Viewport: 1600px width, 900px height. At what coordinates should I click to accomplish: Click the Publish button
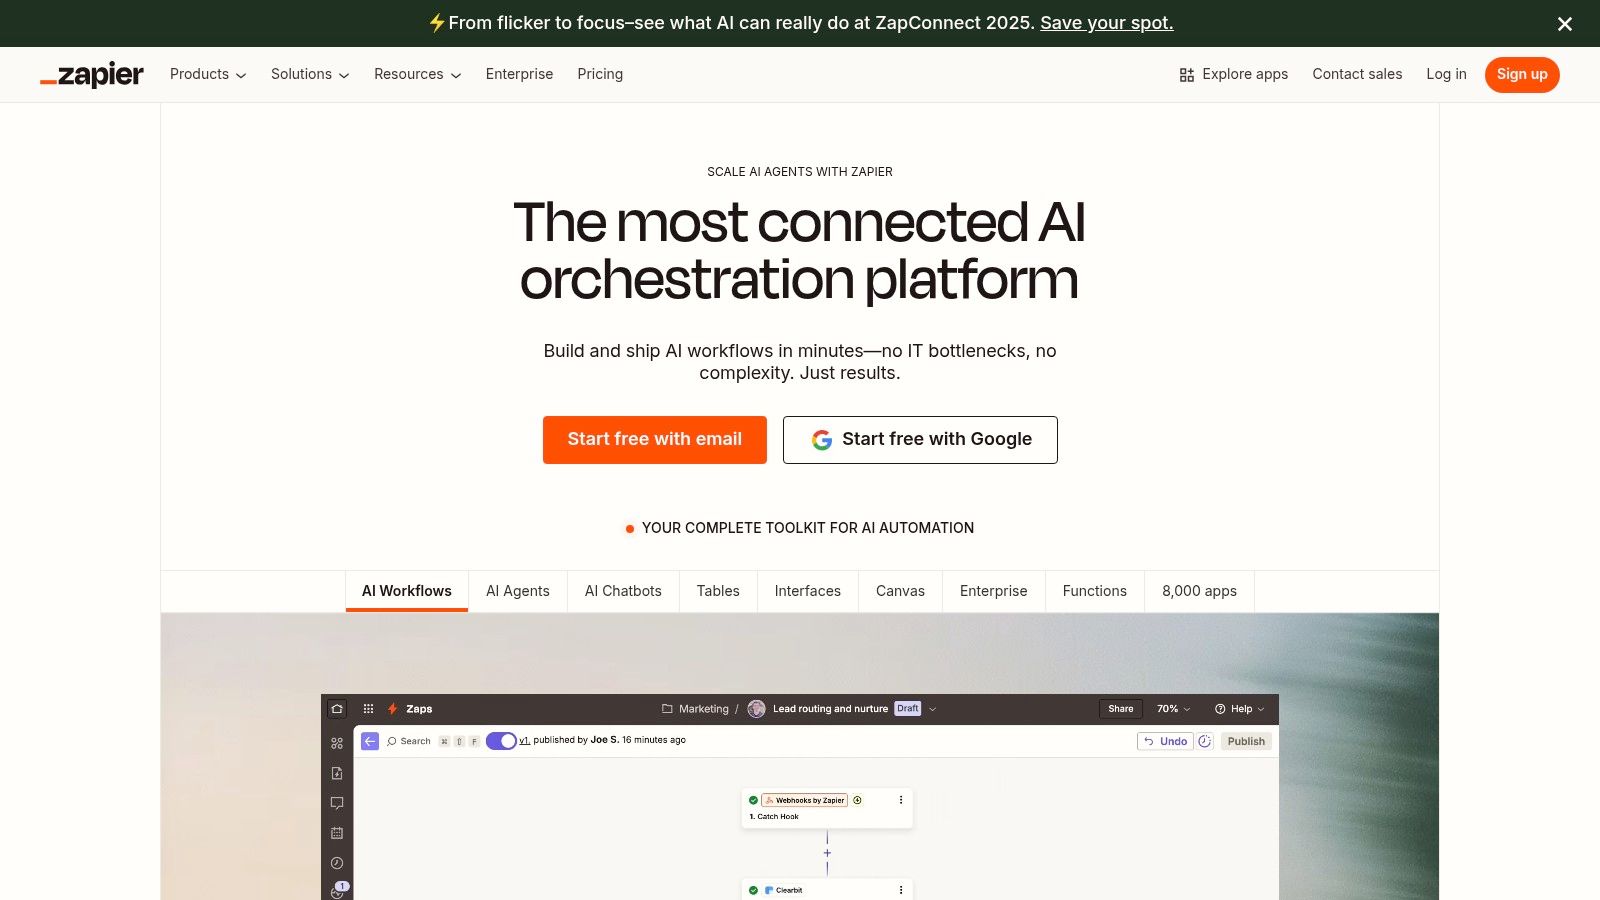(1246, 741)
